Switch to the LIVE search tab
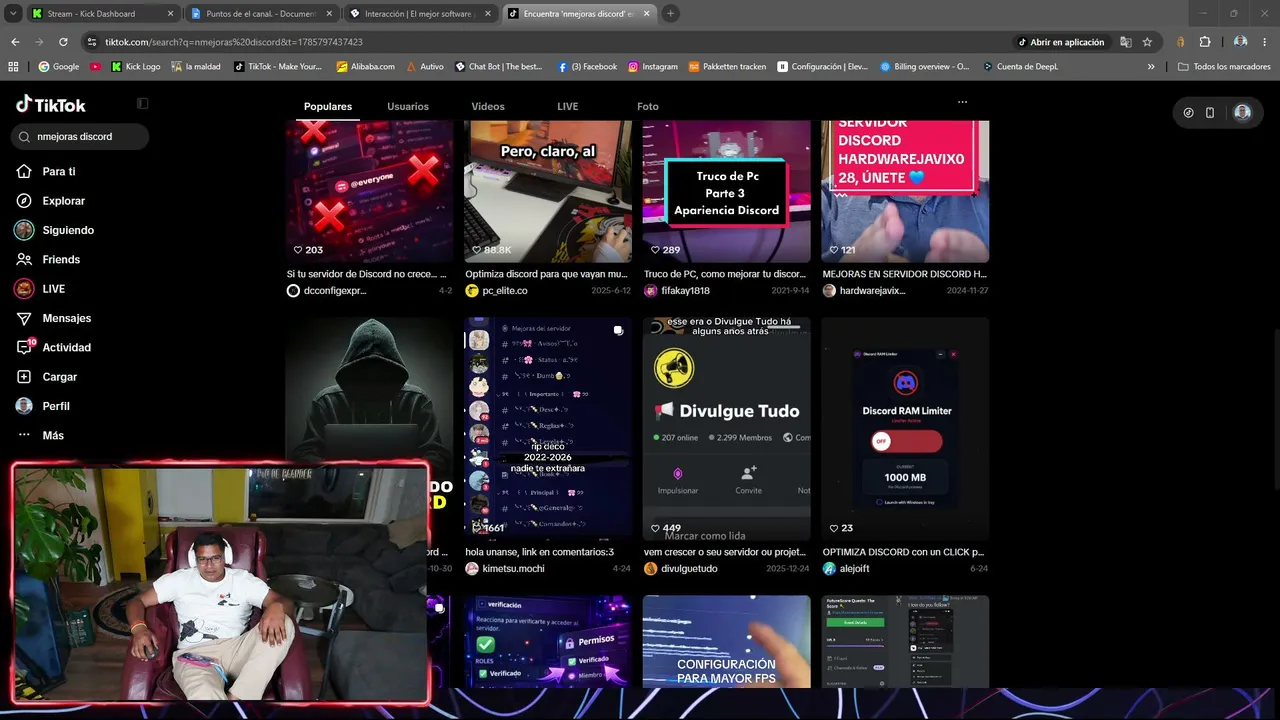The image size is (1280, 720). (568, 106)
